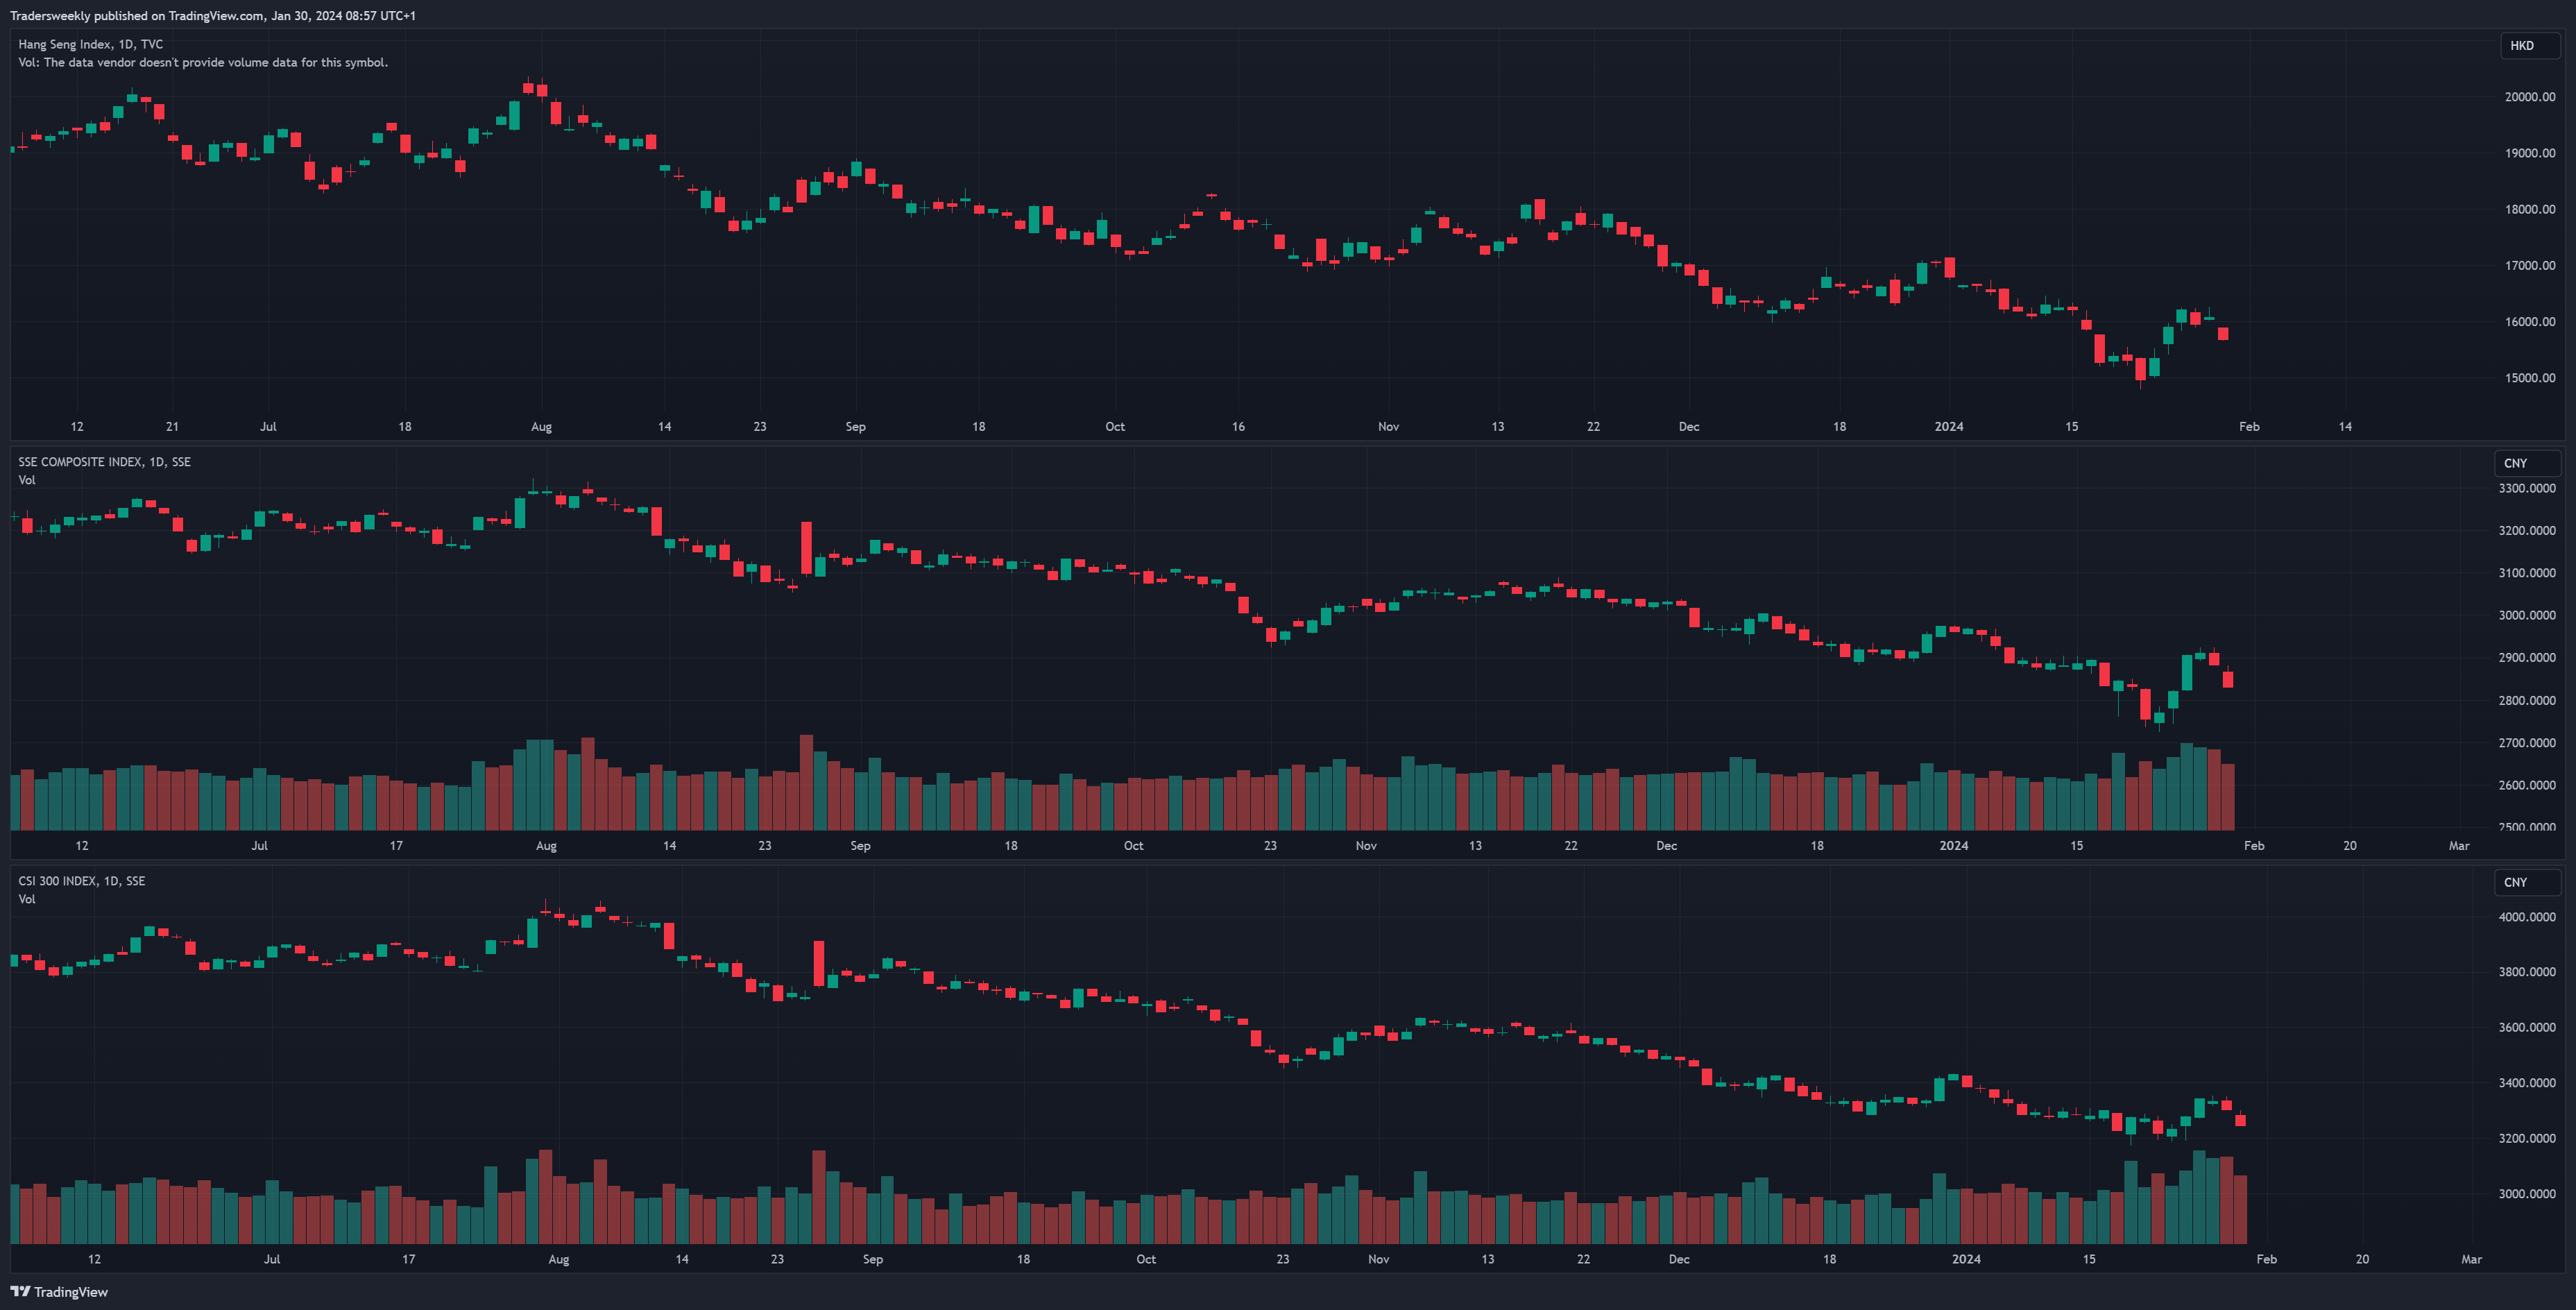The width and height of the screenshot is (2576, 1310).
Task: Click the 17000.00 price label on Hang Seng axis
Action: pos(2530,266)
